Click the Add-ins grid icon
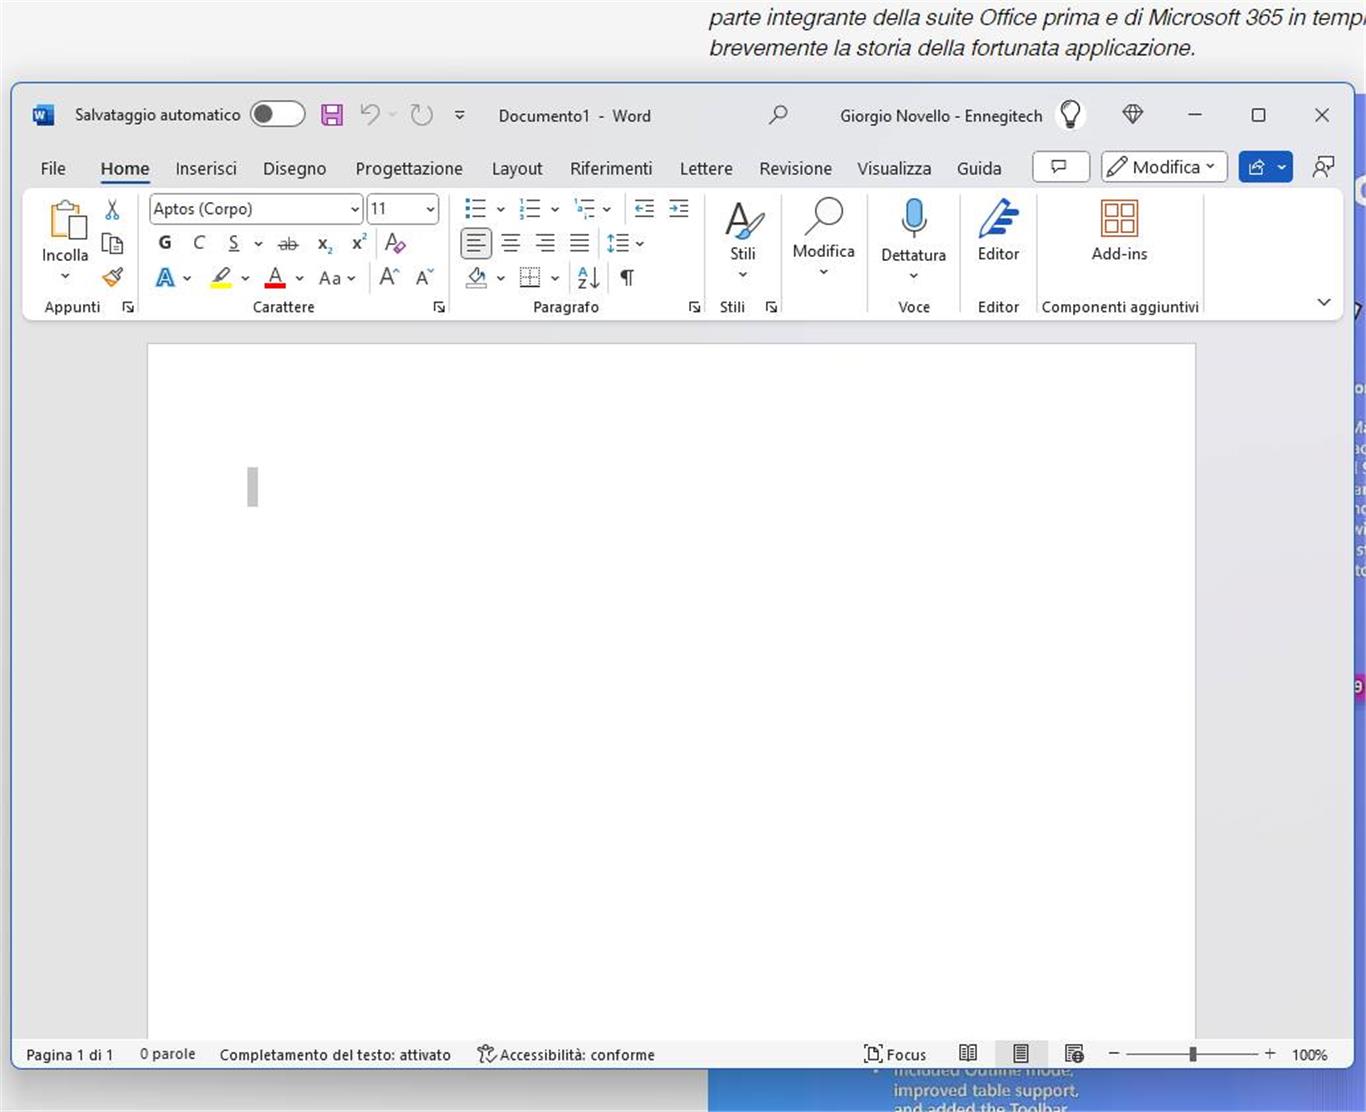Screen dimensions: 1366x1112 1119,218
